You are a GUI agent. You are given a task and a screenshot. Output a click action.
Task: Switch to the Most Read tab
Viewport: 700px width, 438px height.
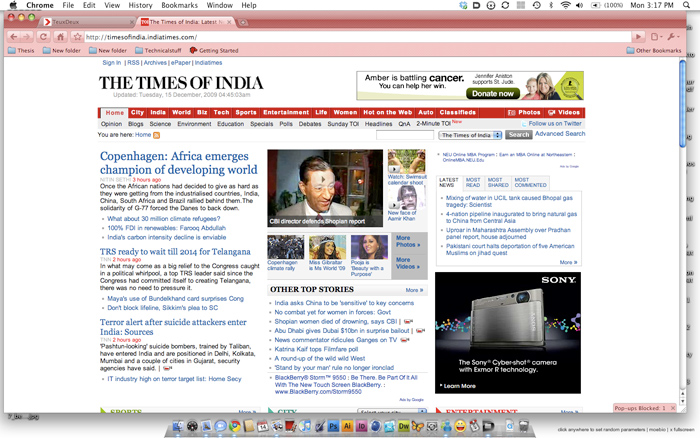click(x=473, y=182)
